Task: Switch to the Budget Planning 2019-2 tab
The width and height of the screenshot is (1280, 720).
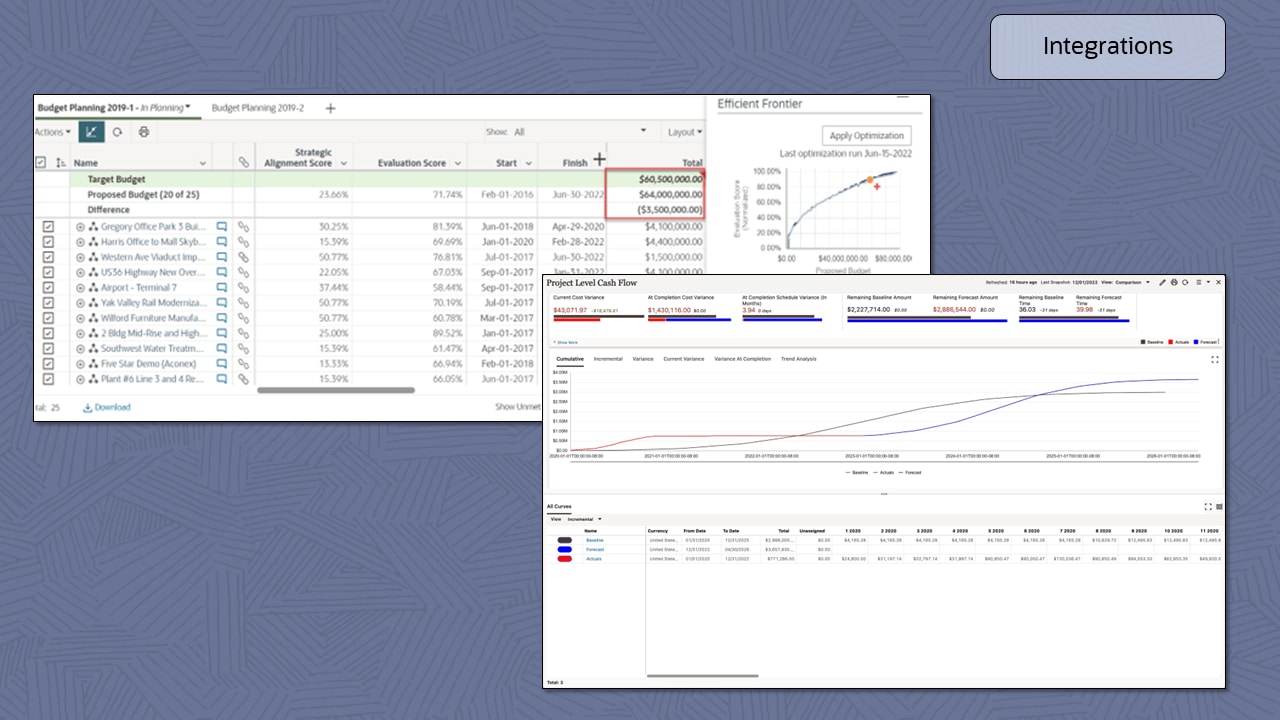Action: pos(260,107)
